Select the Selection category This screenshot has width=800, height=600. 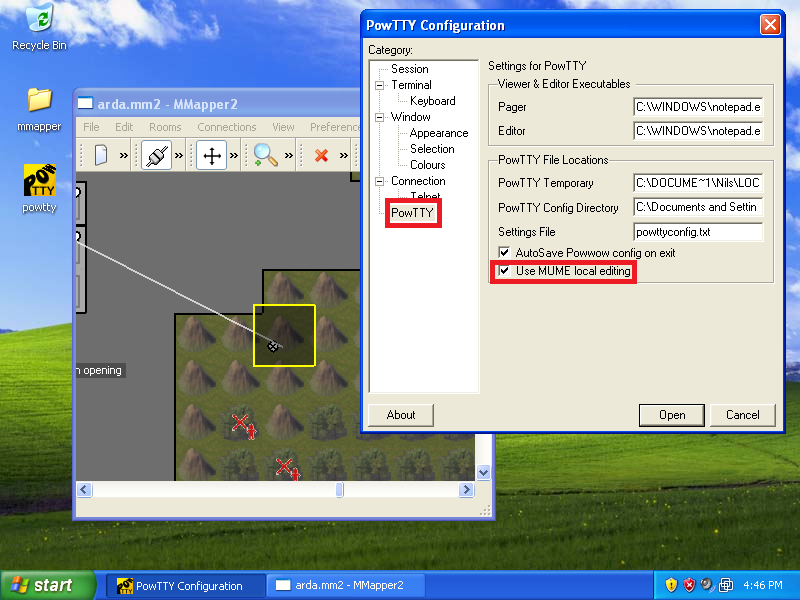coord(432,149)
